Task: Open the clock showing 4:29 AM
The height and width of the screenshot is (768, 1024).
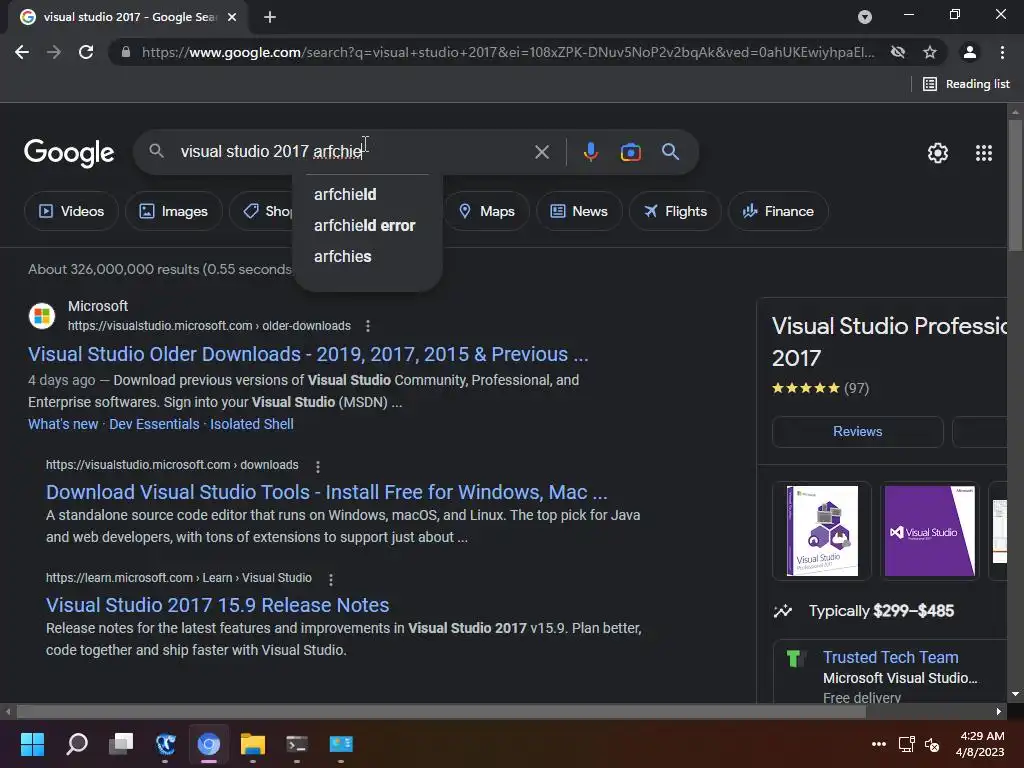Action: 980,744
